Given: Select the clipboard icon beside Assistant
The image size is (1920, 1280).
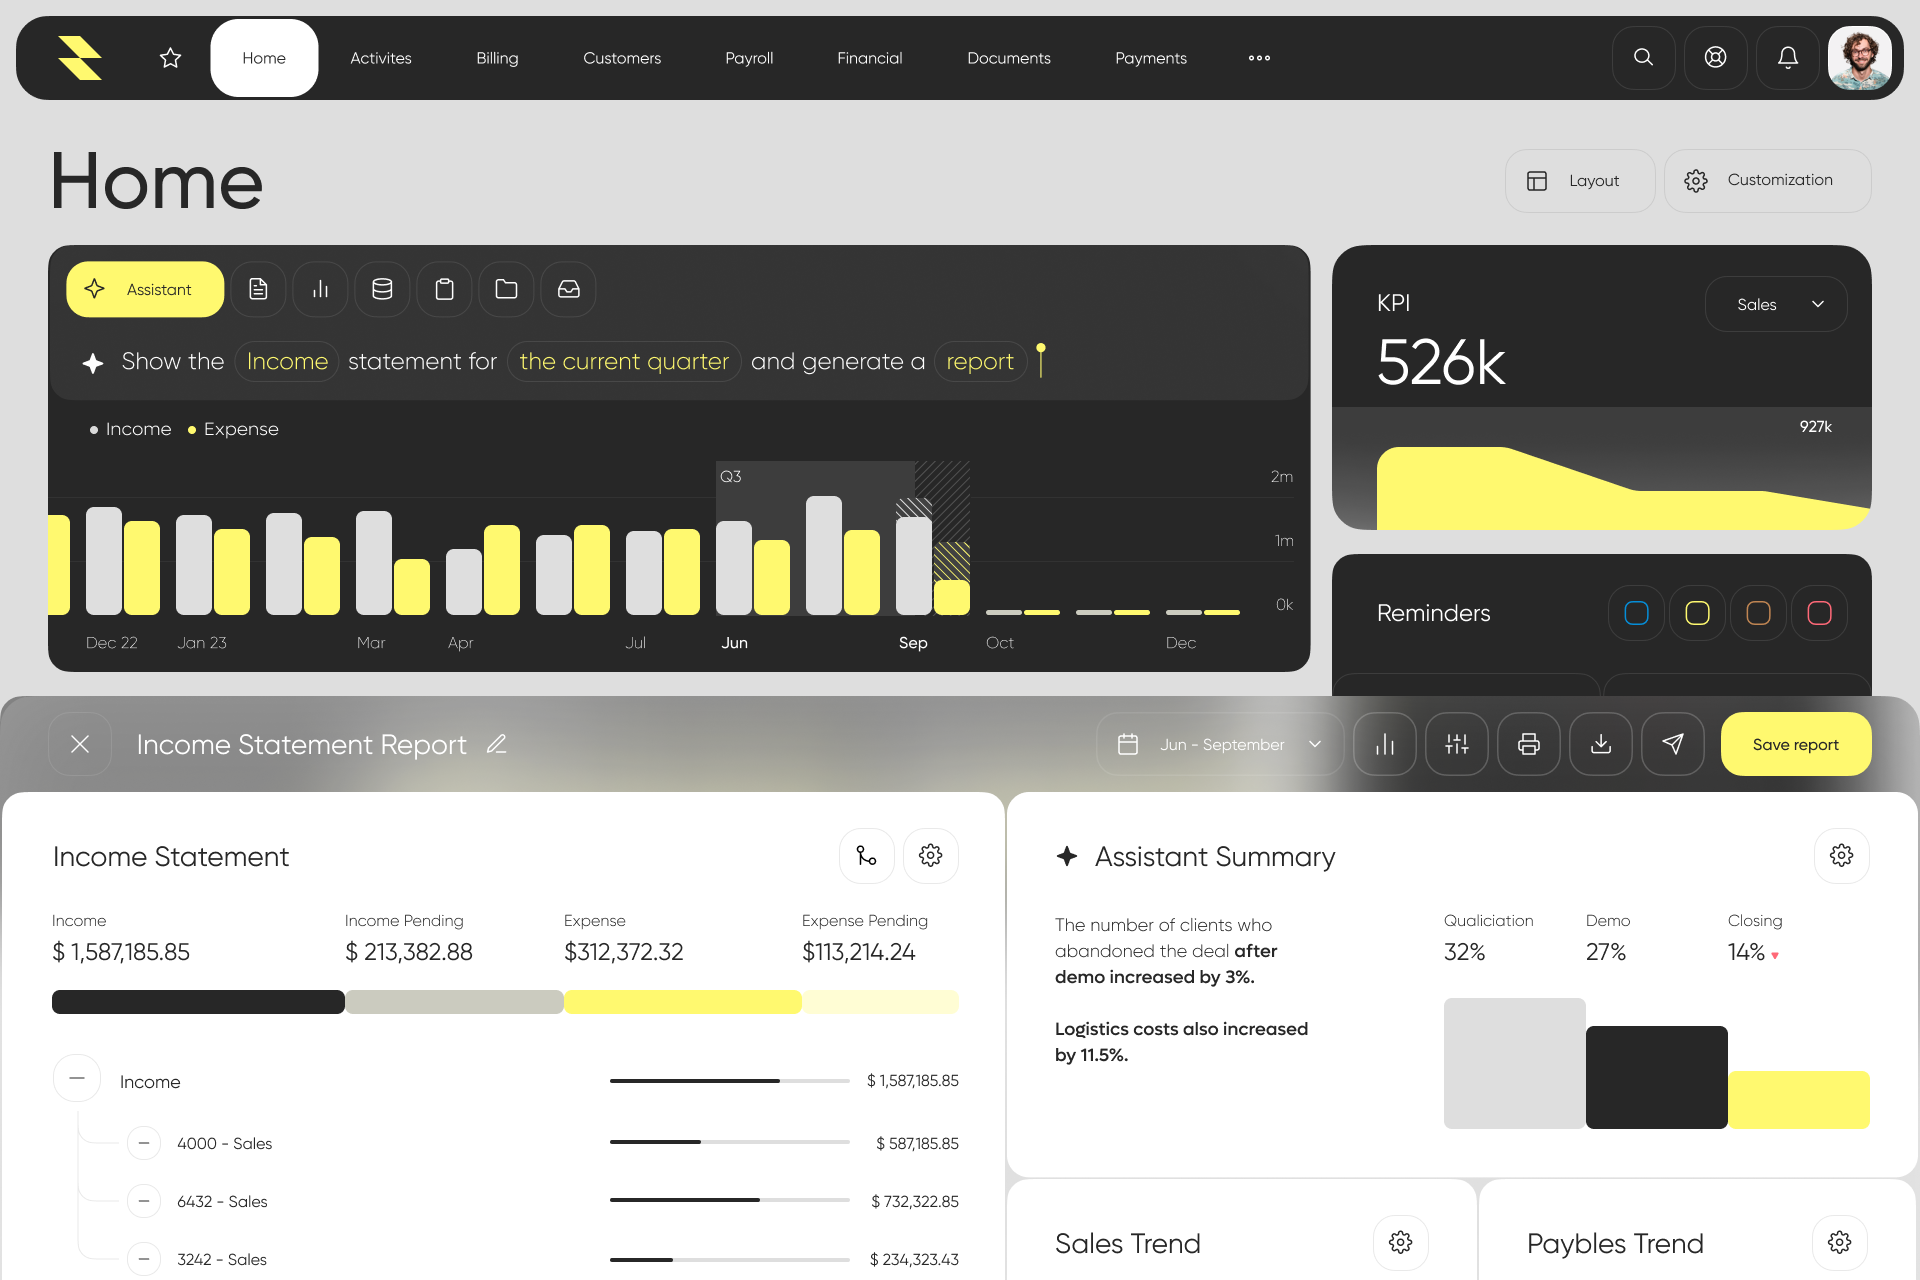Looking at the screenshot, I should pyautogui.click(x=444, y=289).
